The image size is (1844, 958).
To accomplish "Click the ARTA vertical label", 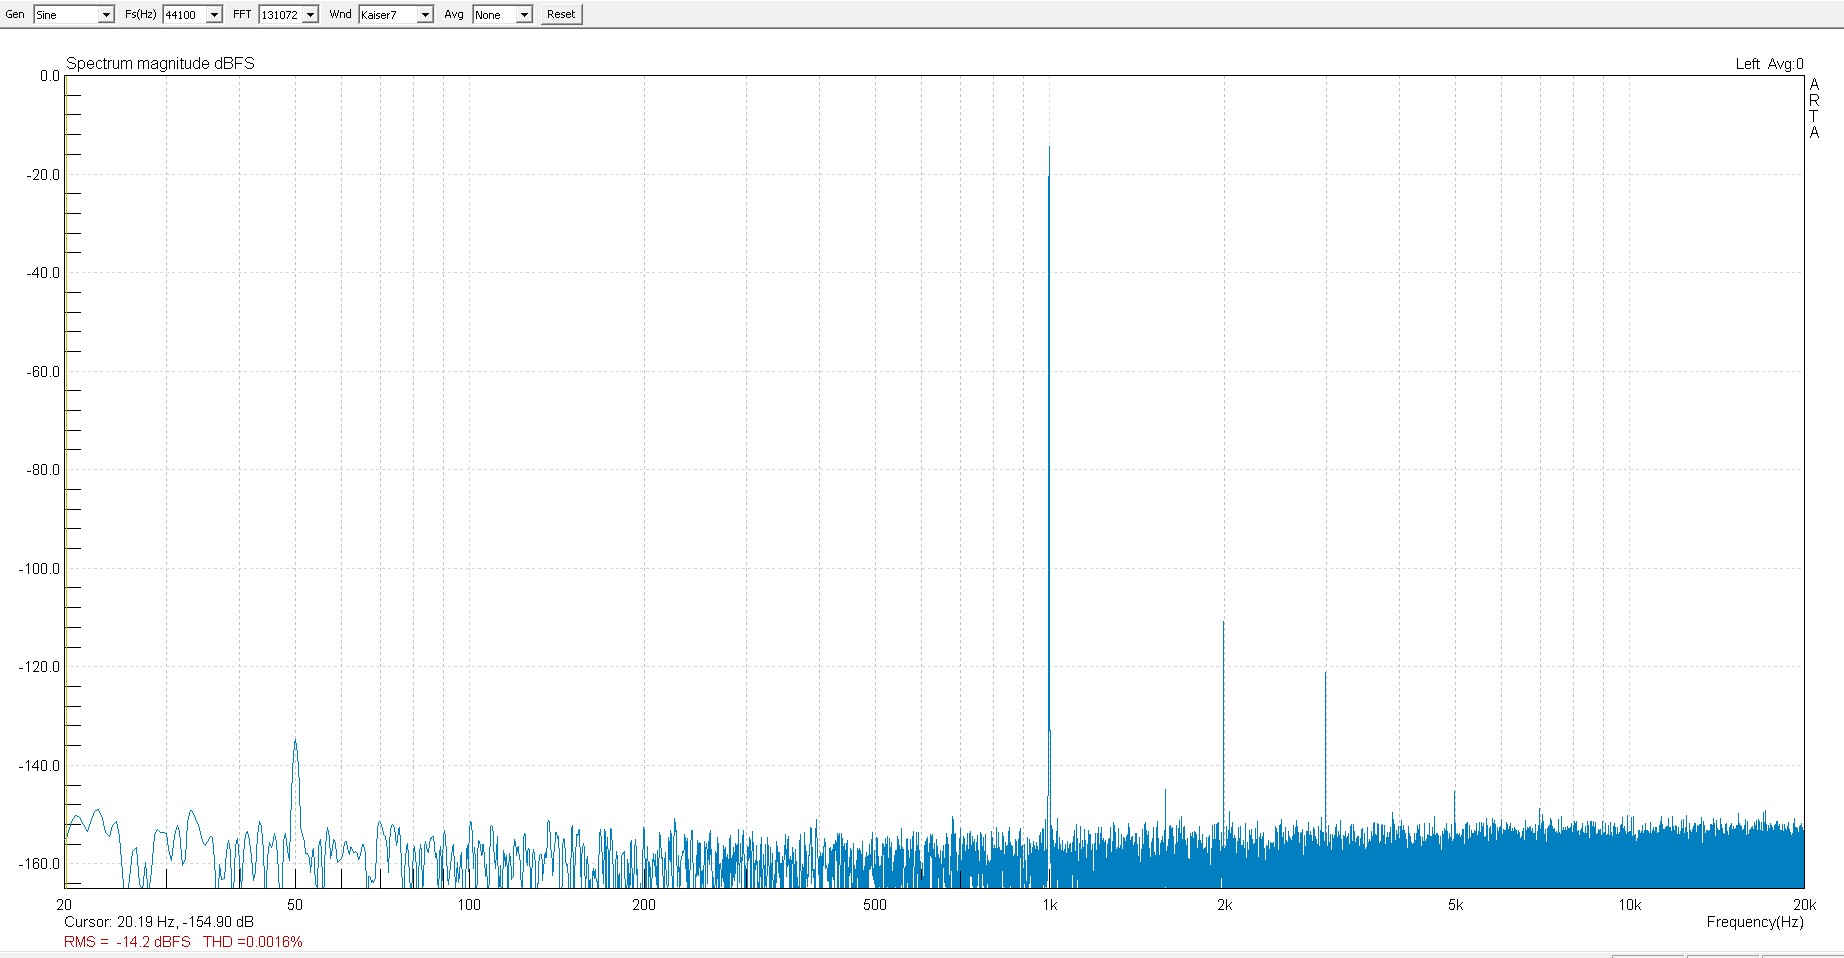I will pos(1814,108).
